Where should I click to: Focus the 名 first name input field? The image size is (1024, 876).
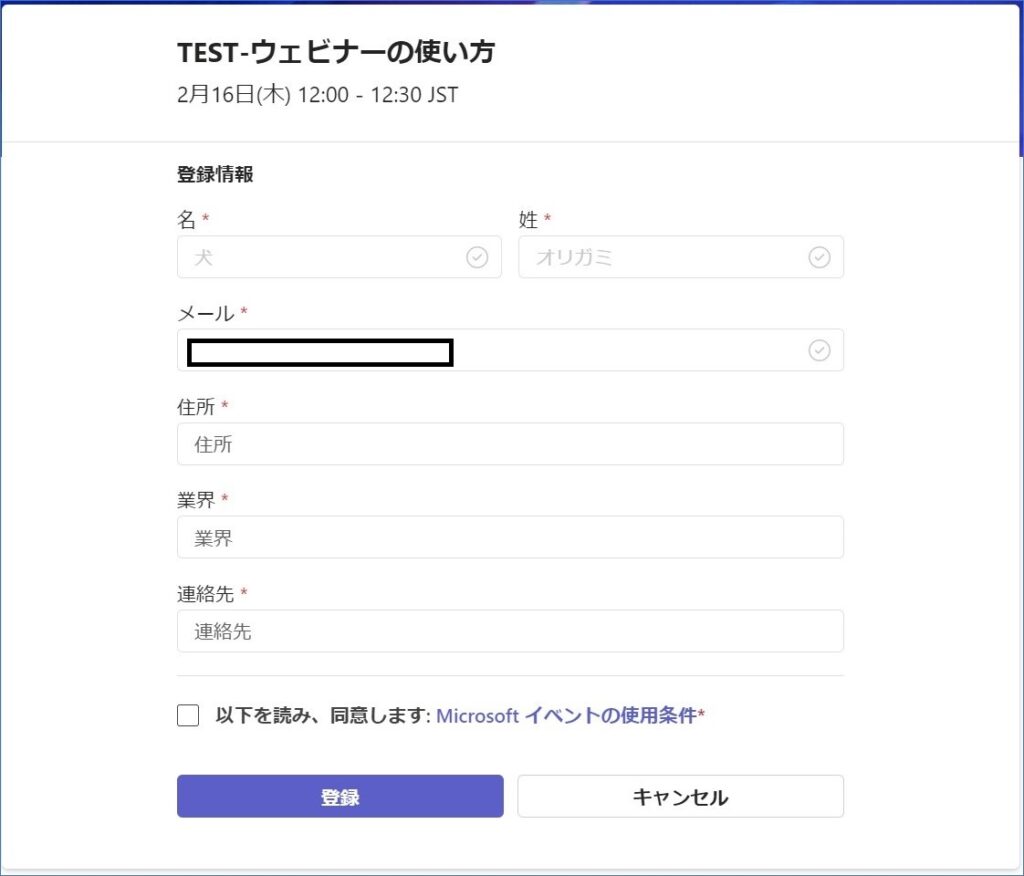pyautogui.click(x=320, y=257)
